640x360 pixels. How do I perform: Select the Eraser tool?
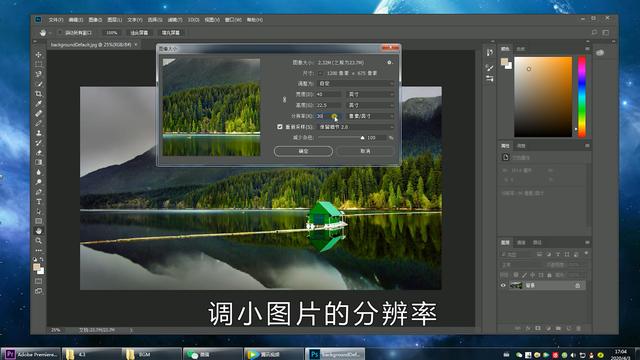click(x=39, y=152)
